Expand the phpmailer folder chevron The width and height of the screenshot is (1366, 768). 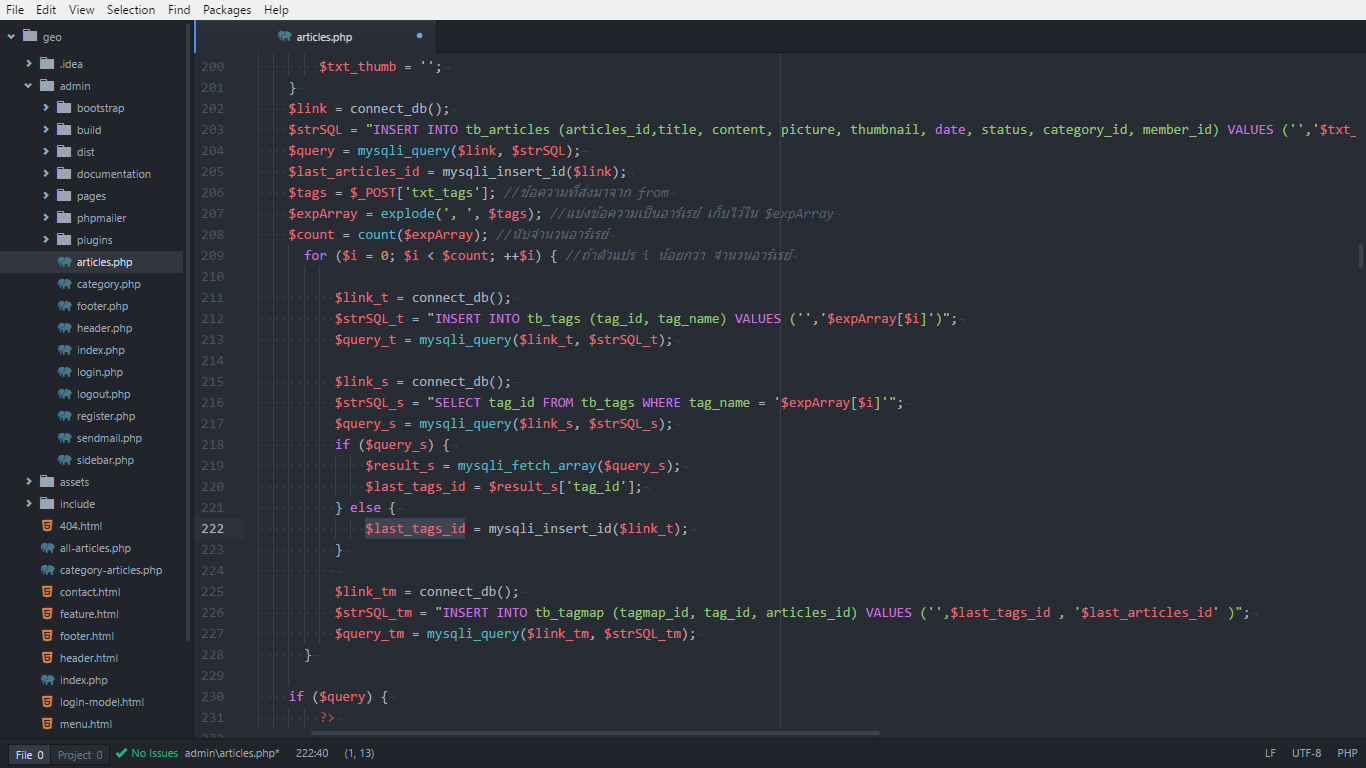coord(46,218)
